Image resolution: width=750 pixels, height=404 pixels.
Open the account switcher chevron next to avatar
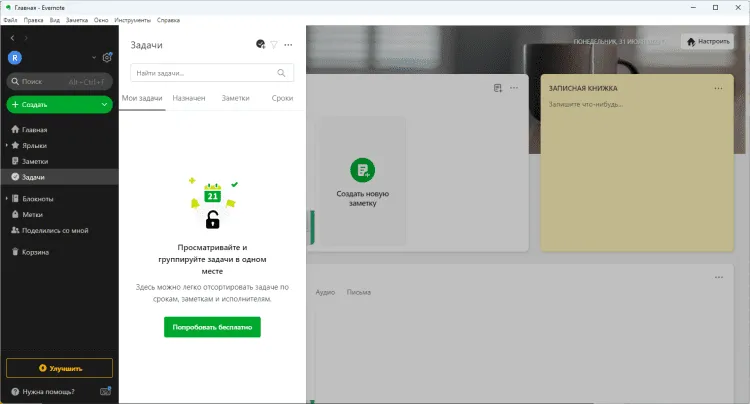(94, 59)
